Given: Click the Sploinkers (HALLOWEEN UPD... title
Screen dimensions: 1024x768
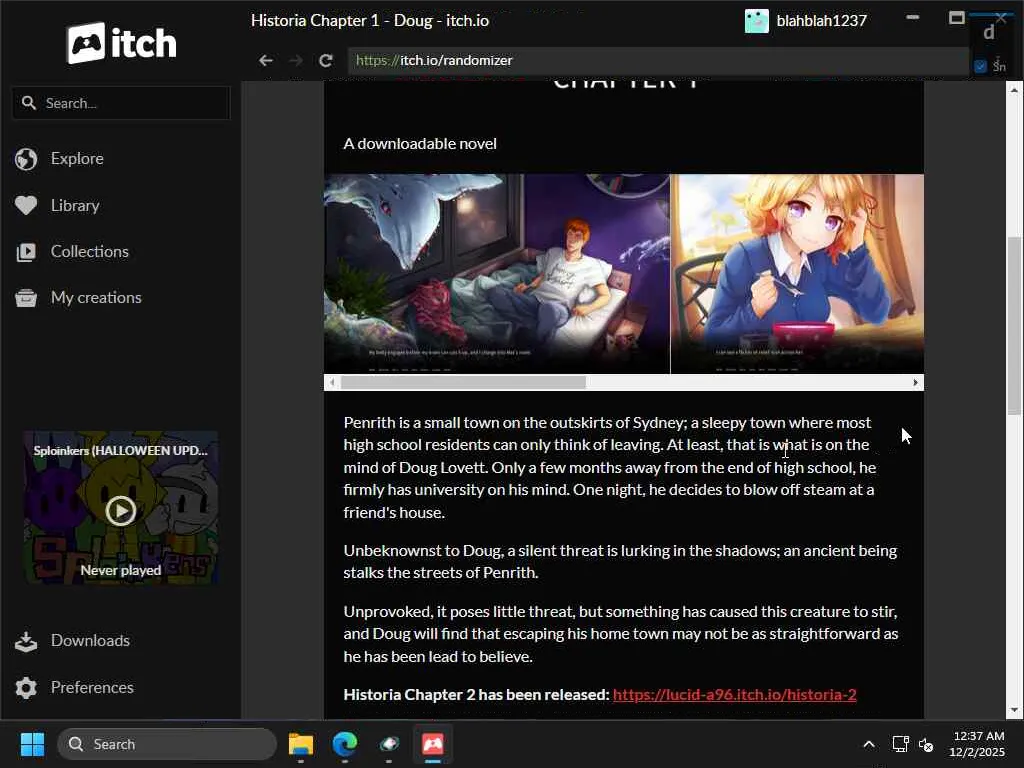Looking at the screenshot, I should tap(121, 451).
